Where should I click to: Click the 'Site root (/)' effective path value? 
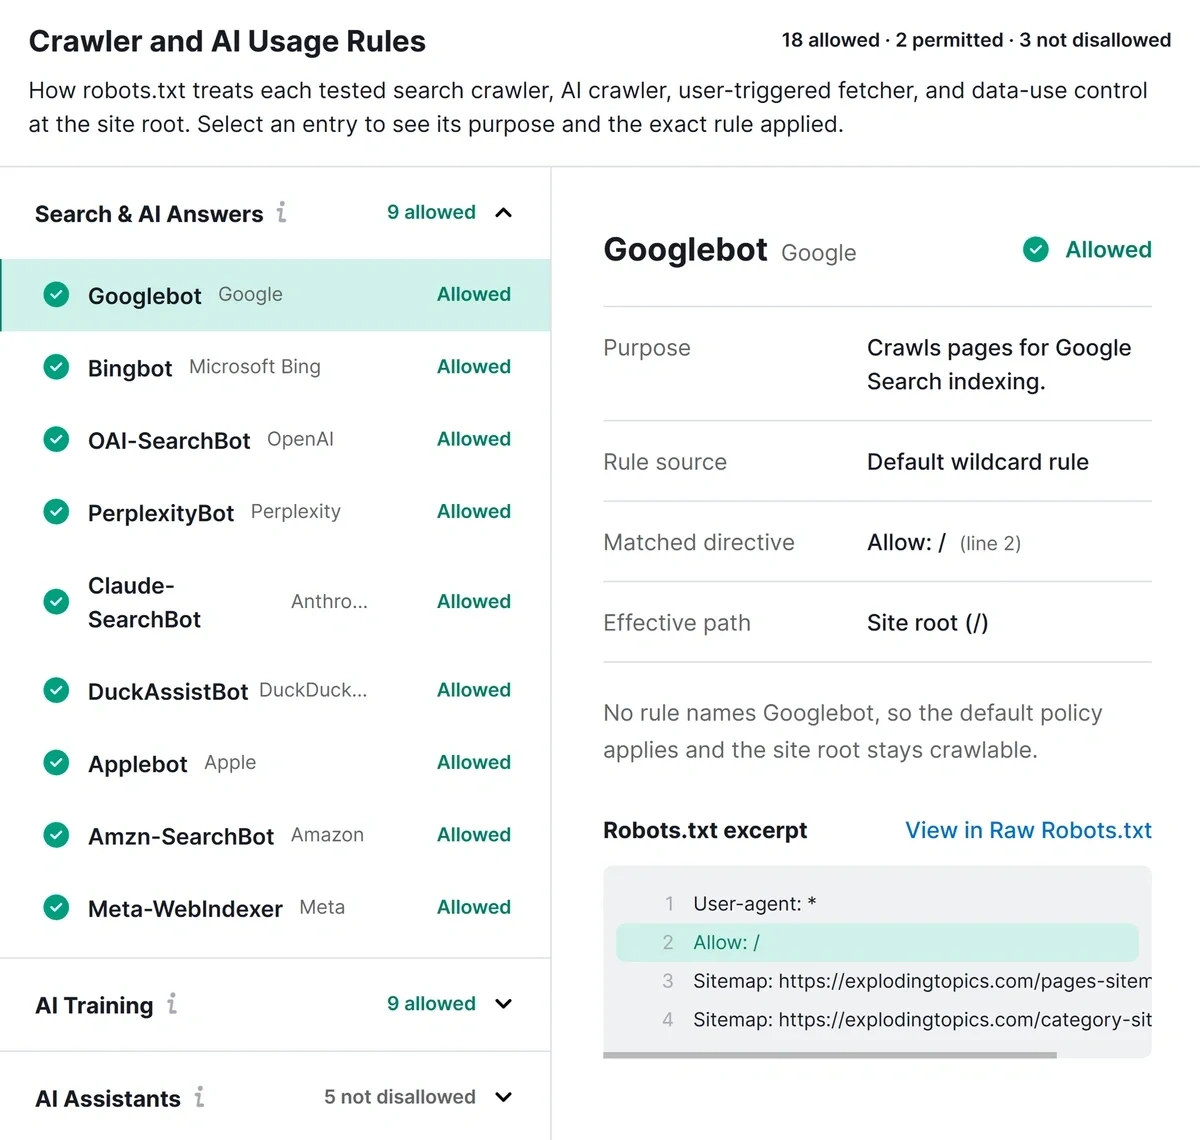[927, 623]
